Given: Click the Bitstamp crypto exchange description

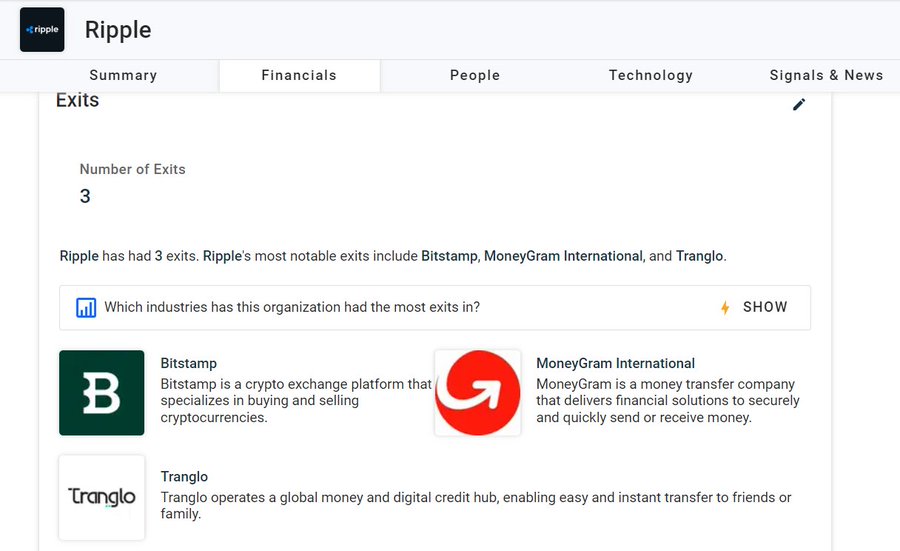Looking at the screenshot, I should (296, 401).
